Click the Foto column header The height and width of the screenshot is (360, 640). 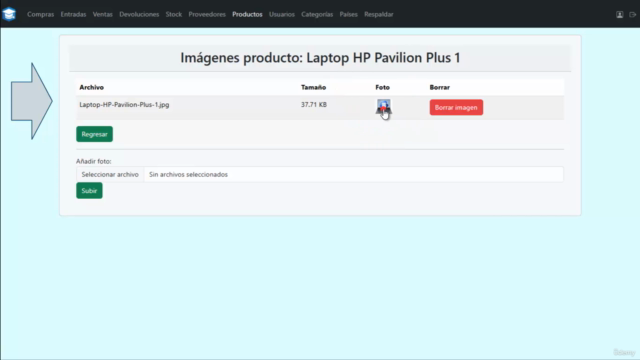tap(382, 87)
